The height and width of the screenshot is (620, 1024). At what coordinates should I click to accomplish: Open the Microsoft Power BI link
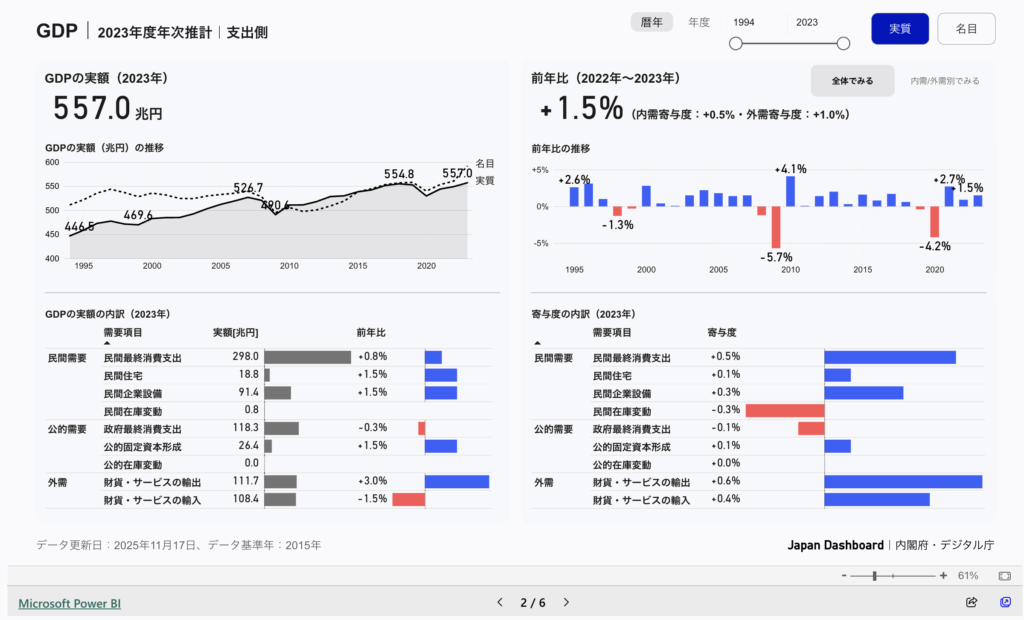click(x=69, y=603)
